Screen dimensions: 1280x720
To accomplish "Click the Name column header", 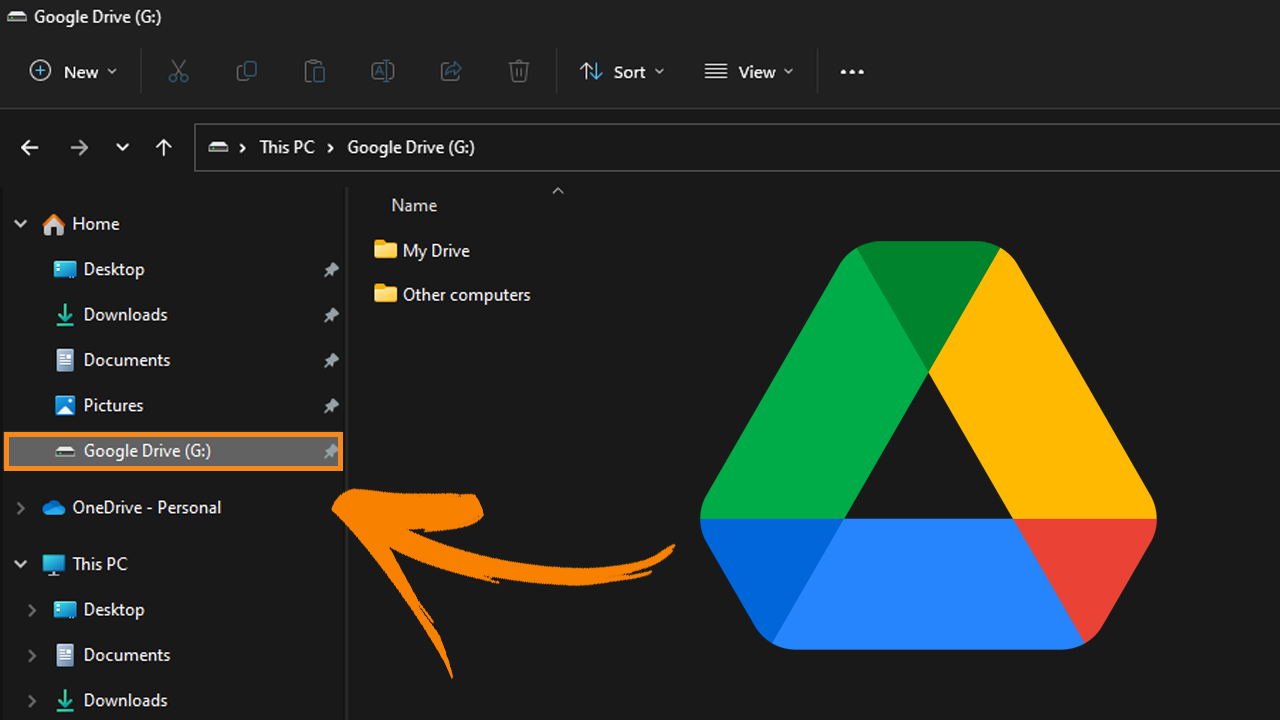I will click(x=414, y=205).
